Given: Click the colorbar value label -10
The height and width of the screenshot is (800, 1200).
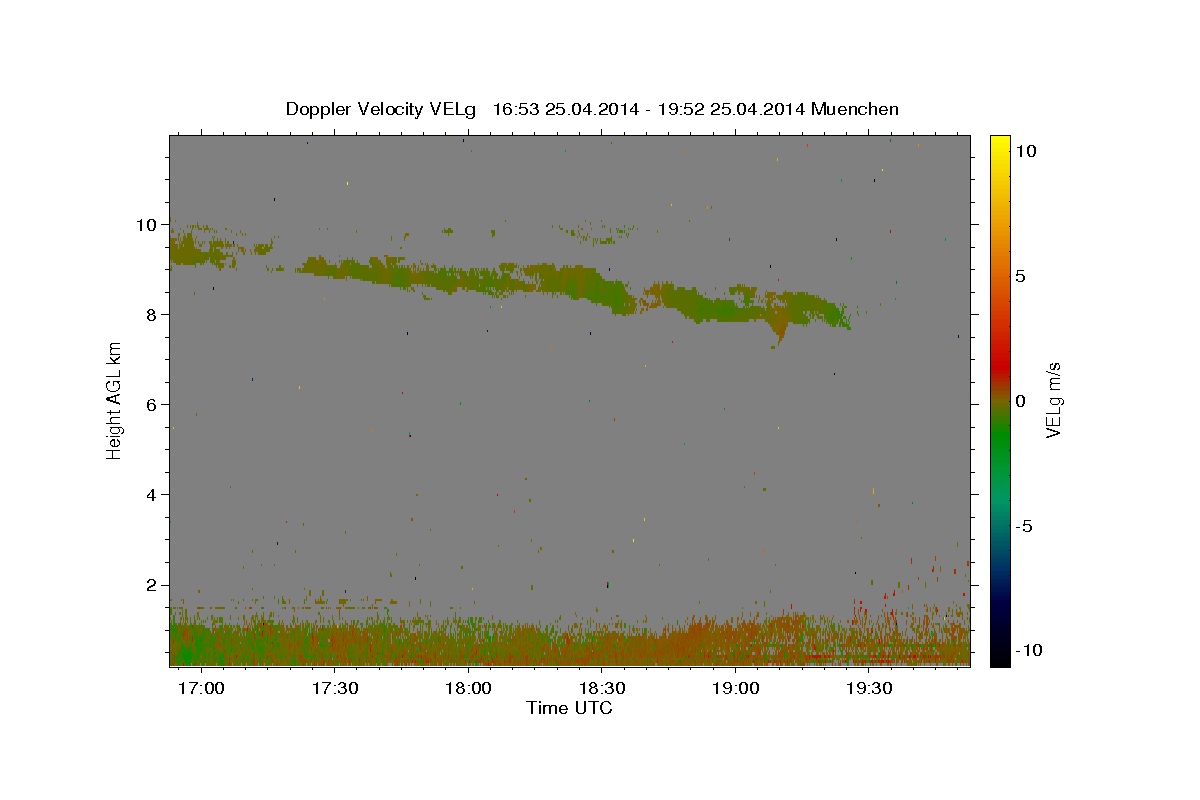Looking at the screenshot, I should [1028, 651].
